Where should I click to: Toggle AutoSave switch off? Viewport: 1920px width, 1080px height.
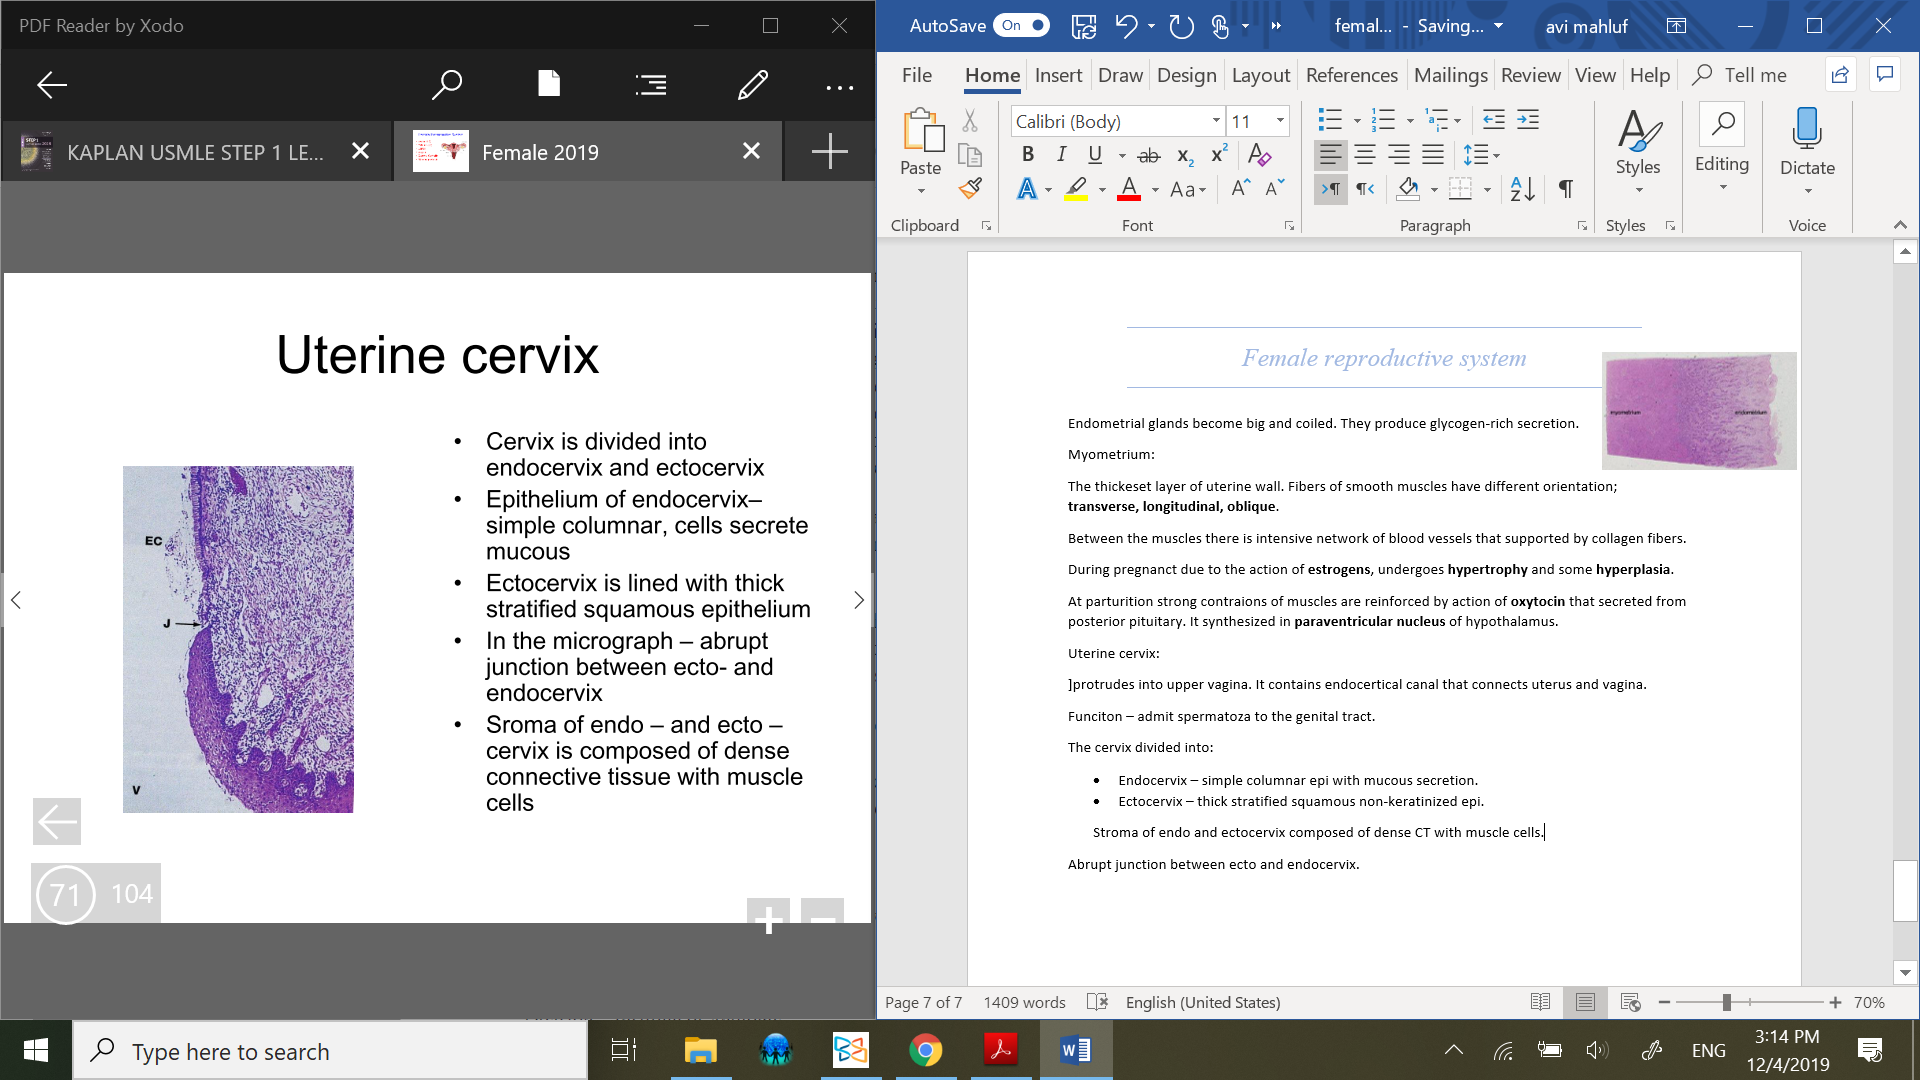(1021, 25)
